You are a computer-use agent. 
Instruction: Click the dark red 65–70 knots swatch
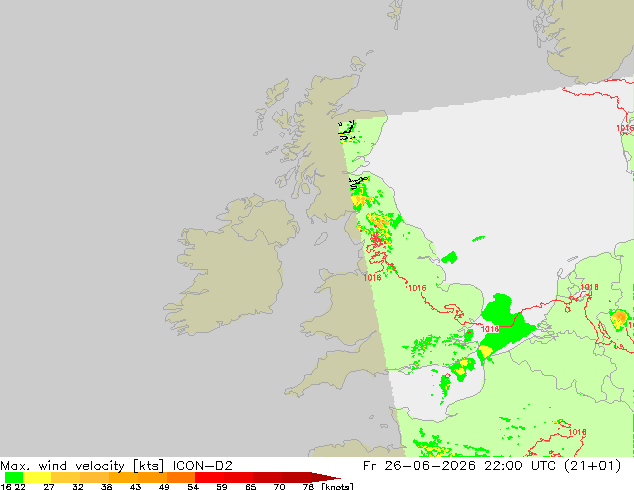click(x=268, y=477)
